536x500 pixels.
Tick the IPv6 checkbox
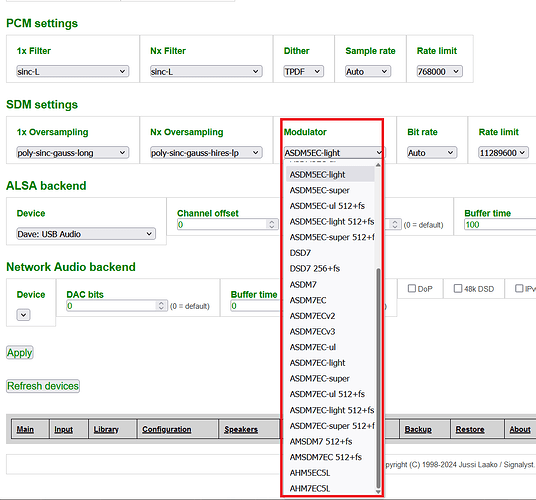[519, 288]
